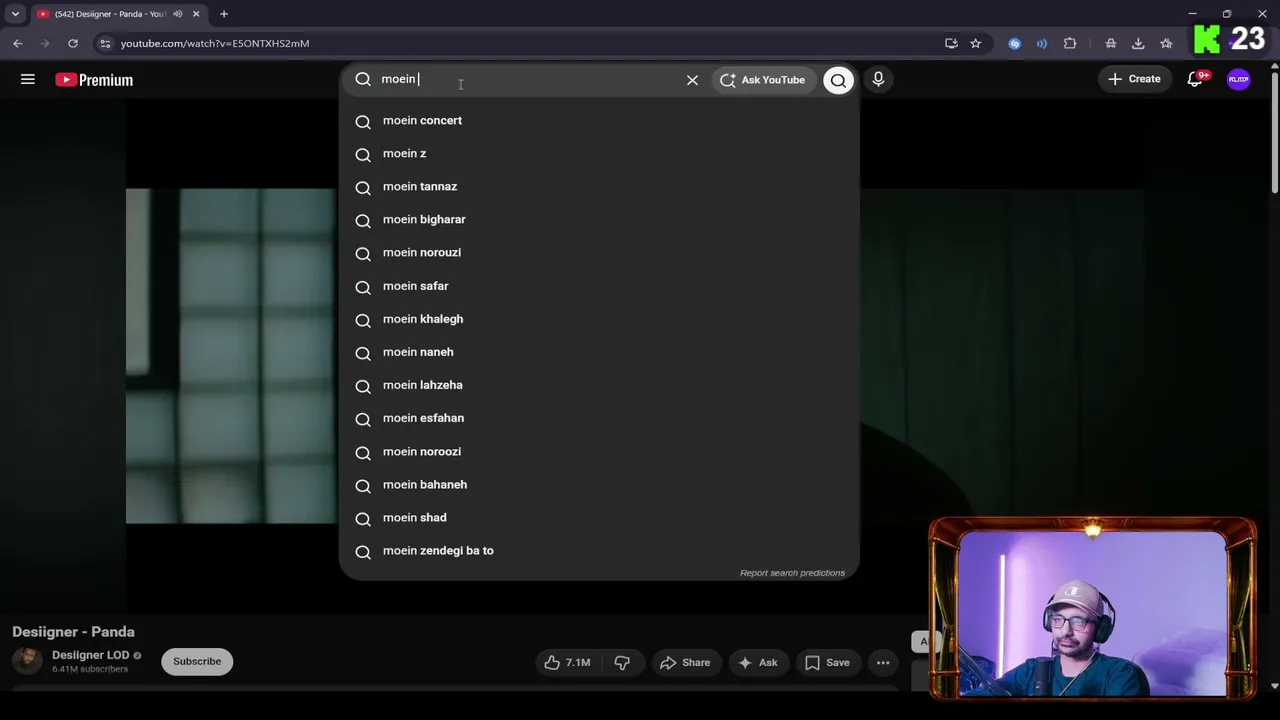Click the address bar URL
The height and width of the screenshot is (720, 1280).
215,44
